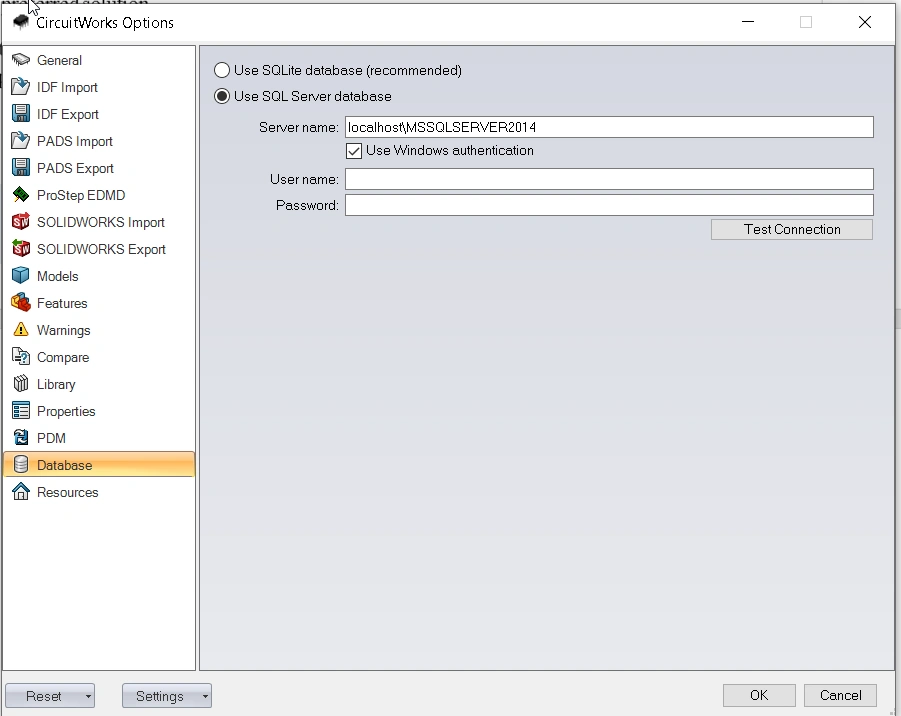
Task: Open the Models options page
Action: pos(99,276)
